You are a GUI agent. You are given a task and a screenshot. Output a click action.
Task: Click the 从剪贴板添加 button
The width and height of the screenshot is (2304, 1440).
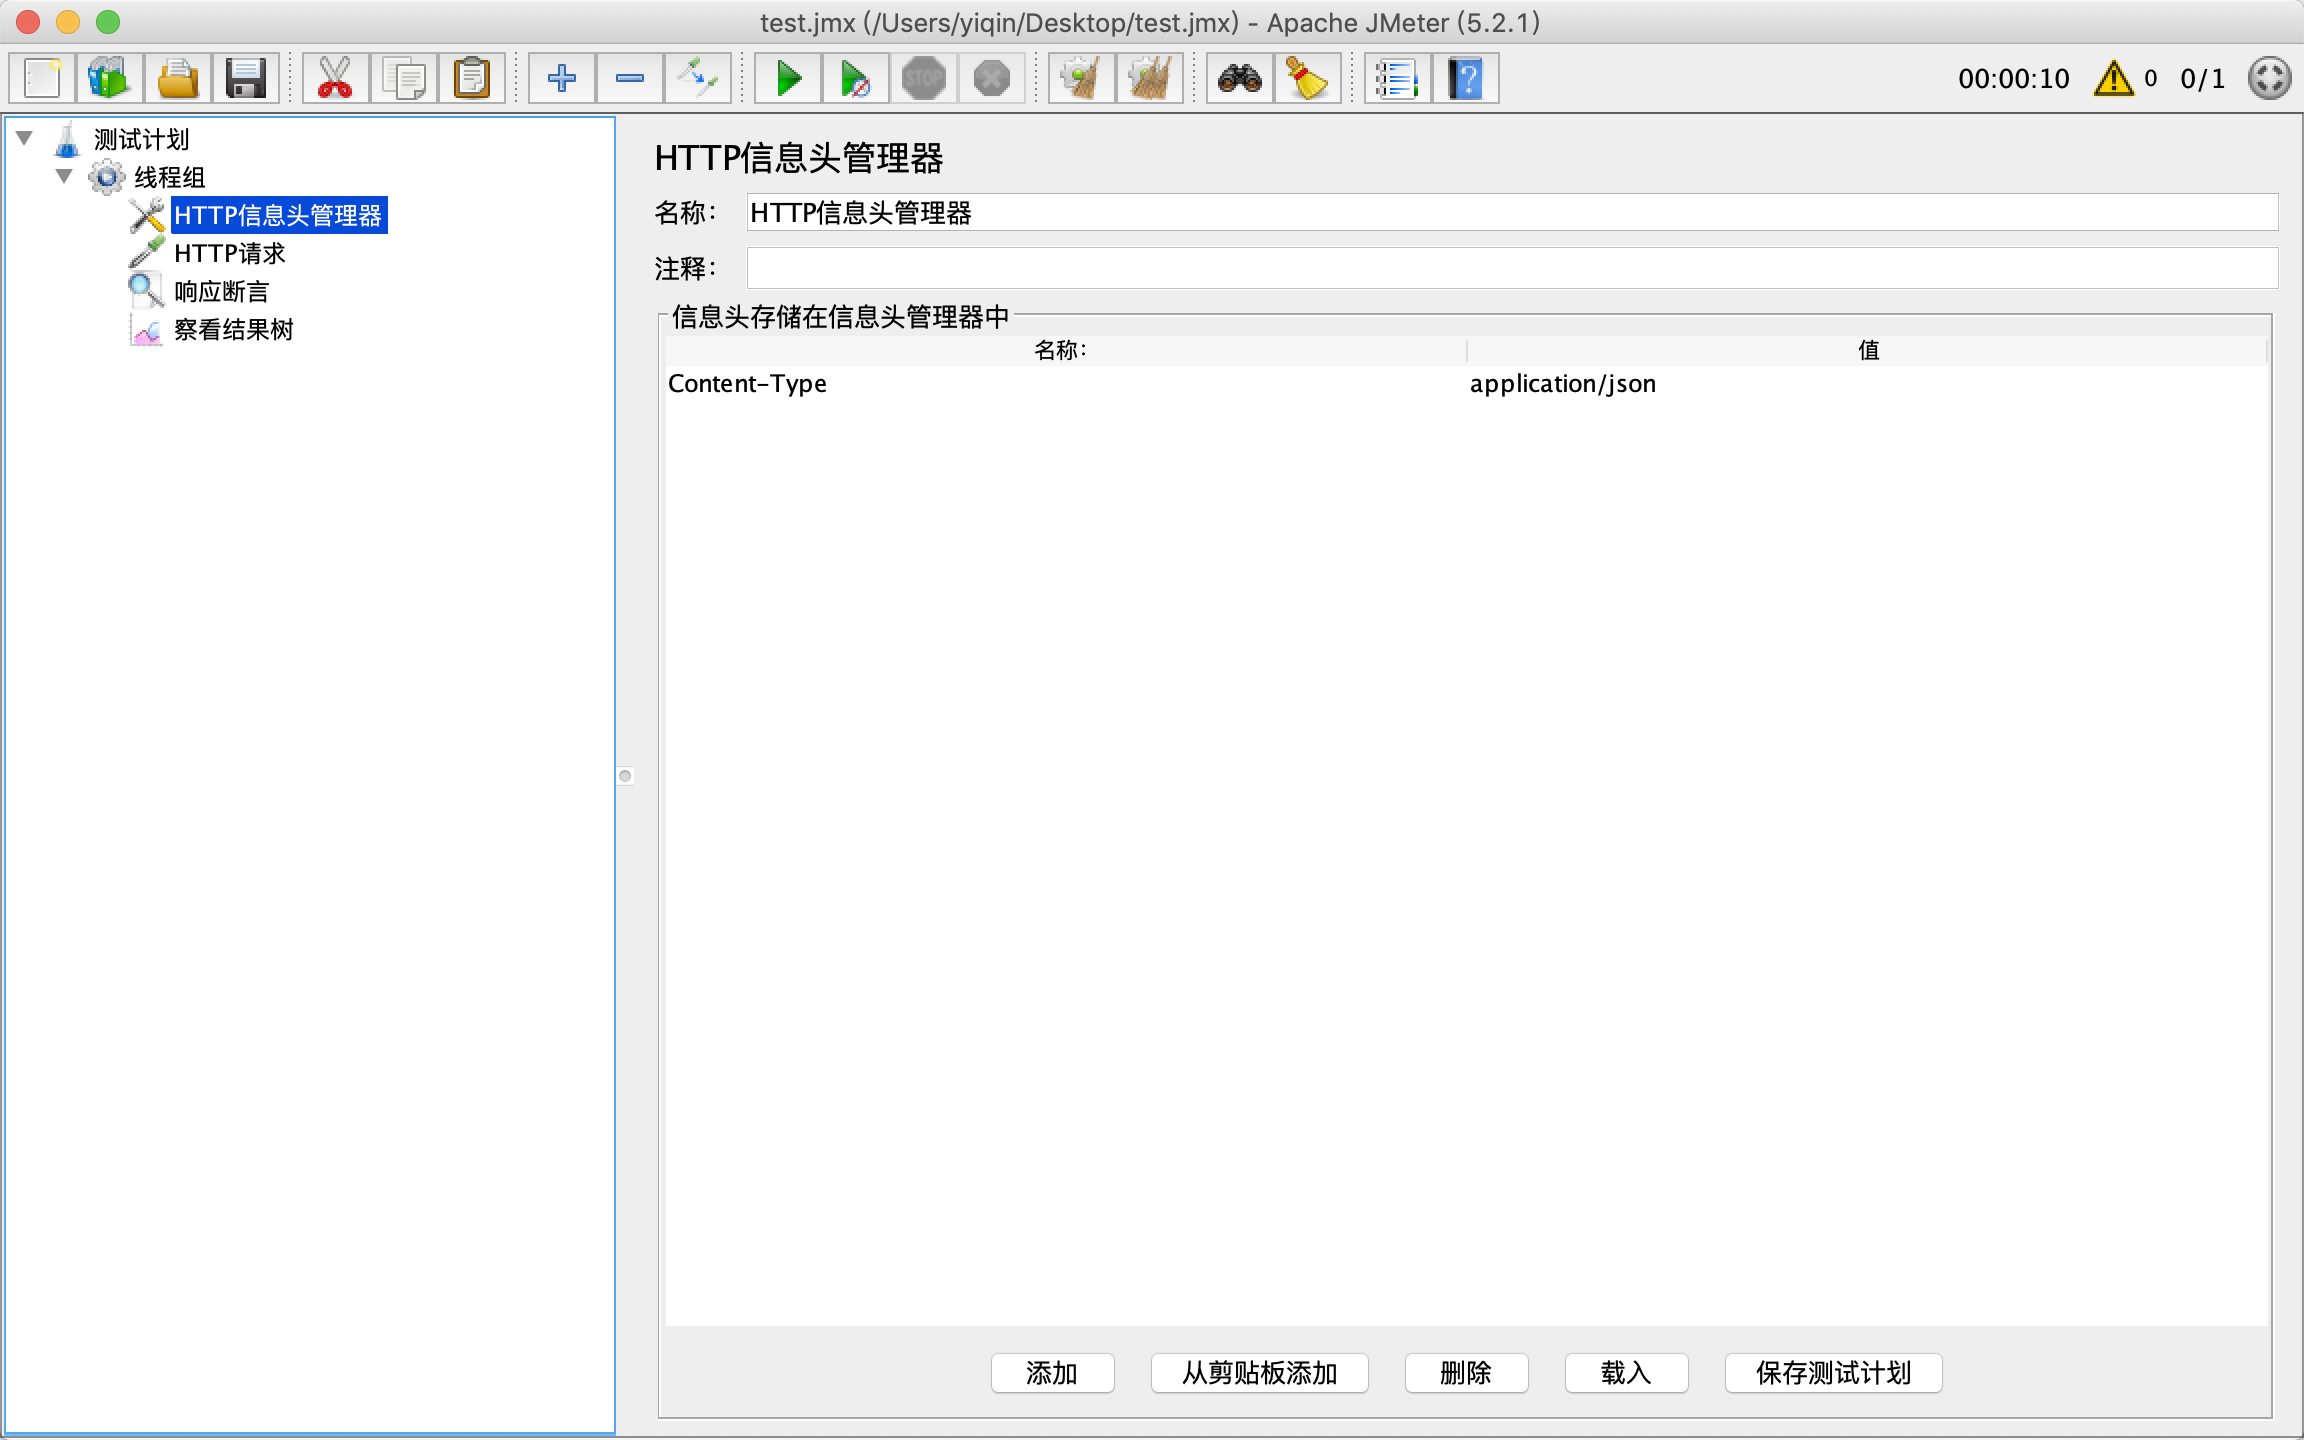click(1259, 1372)
